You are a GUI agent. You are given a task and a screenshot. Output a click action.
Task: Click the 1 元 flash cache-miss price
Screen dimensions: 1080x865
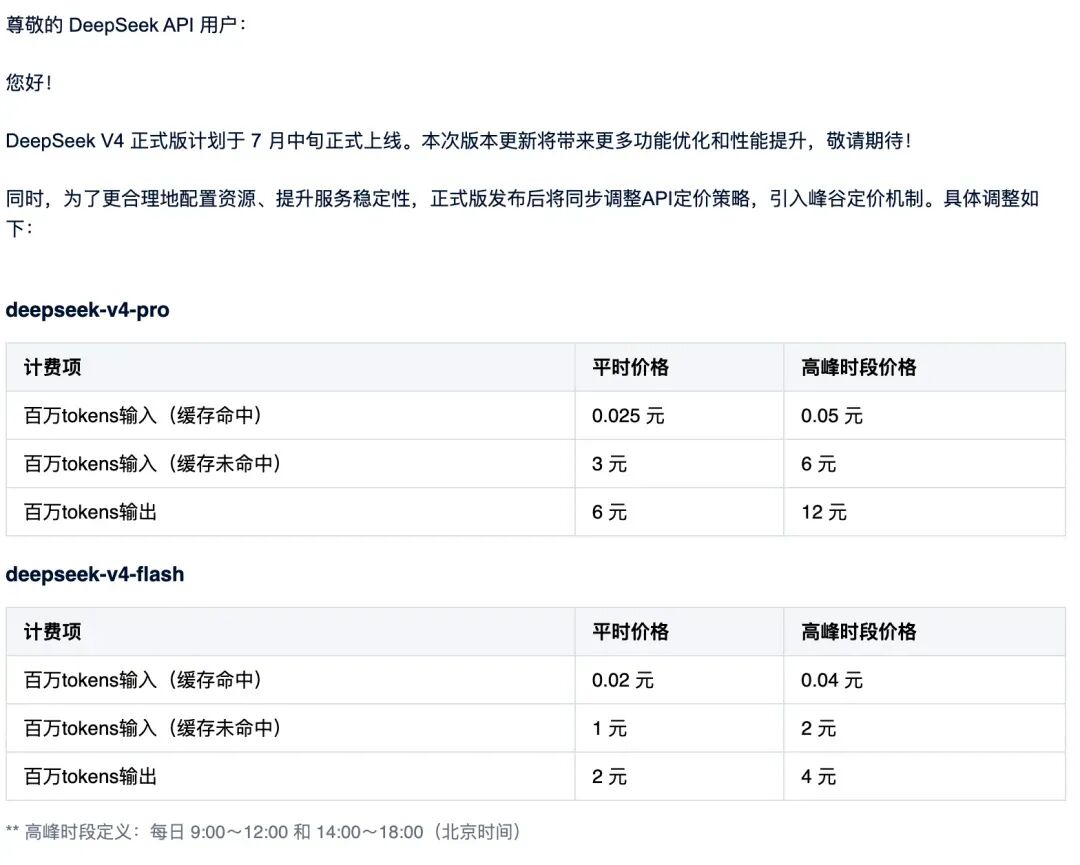click(x=610, y=729)
